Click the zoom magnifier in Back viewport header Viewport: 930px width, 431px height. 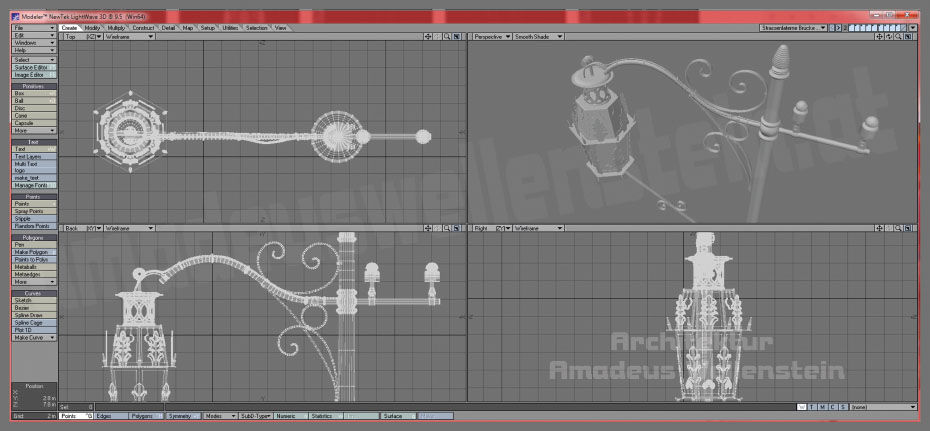(x=447, y=228)
